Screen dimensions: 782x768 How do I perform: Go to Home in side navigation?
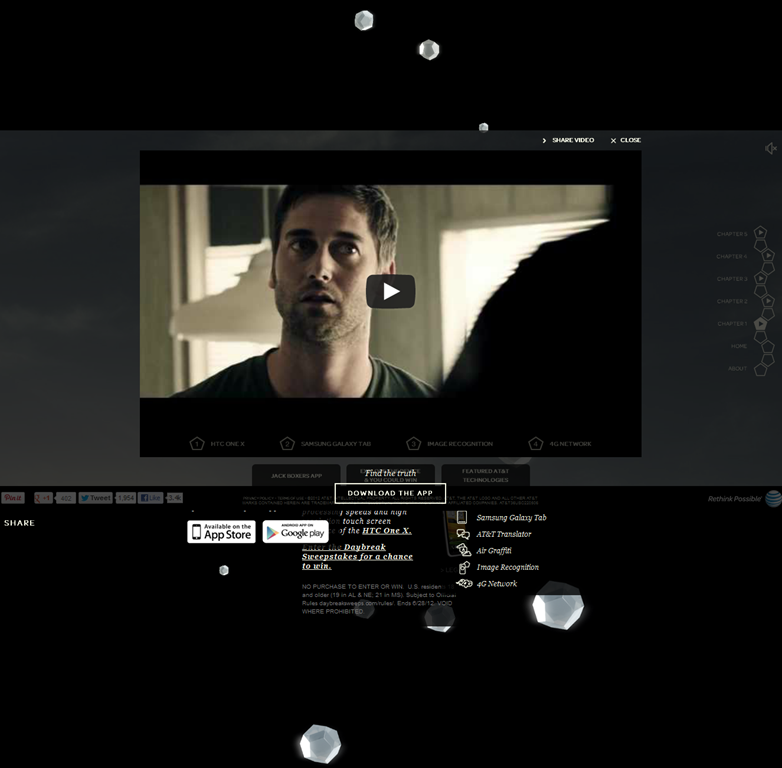(x=739, y=346)
